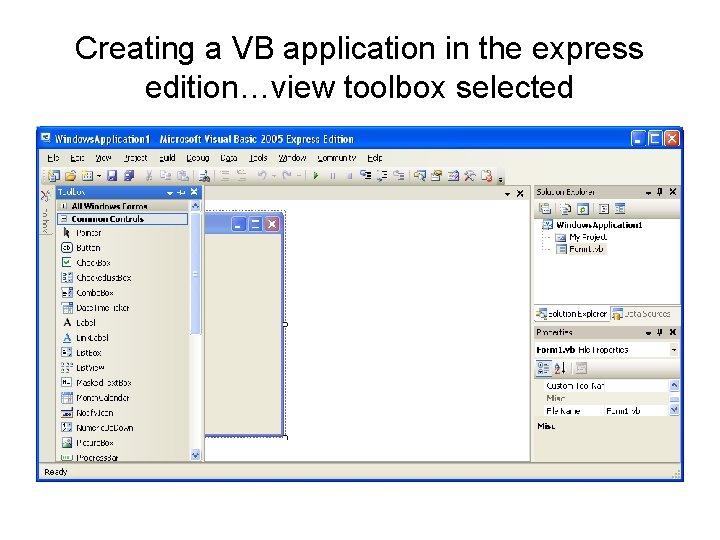The image size is (720, 540).
Task: Open the Community menu
Action: click(x=337, y=158)
